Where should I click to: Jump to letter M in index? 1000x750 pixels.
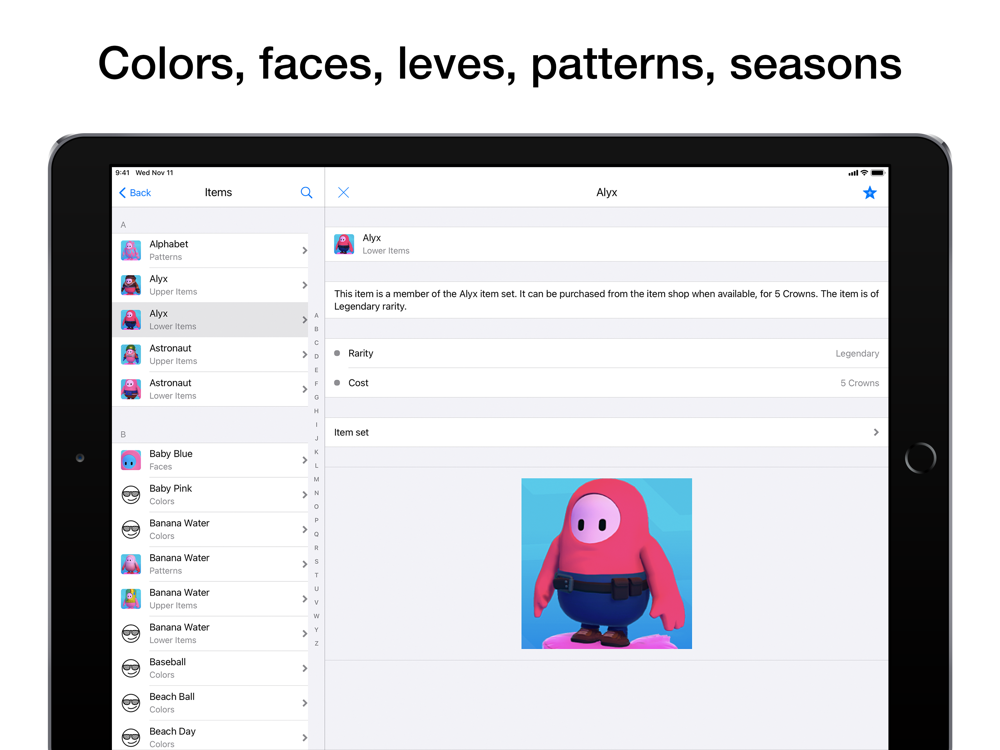click(x=316, y=479)
